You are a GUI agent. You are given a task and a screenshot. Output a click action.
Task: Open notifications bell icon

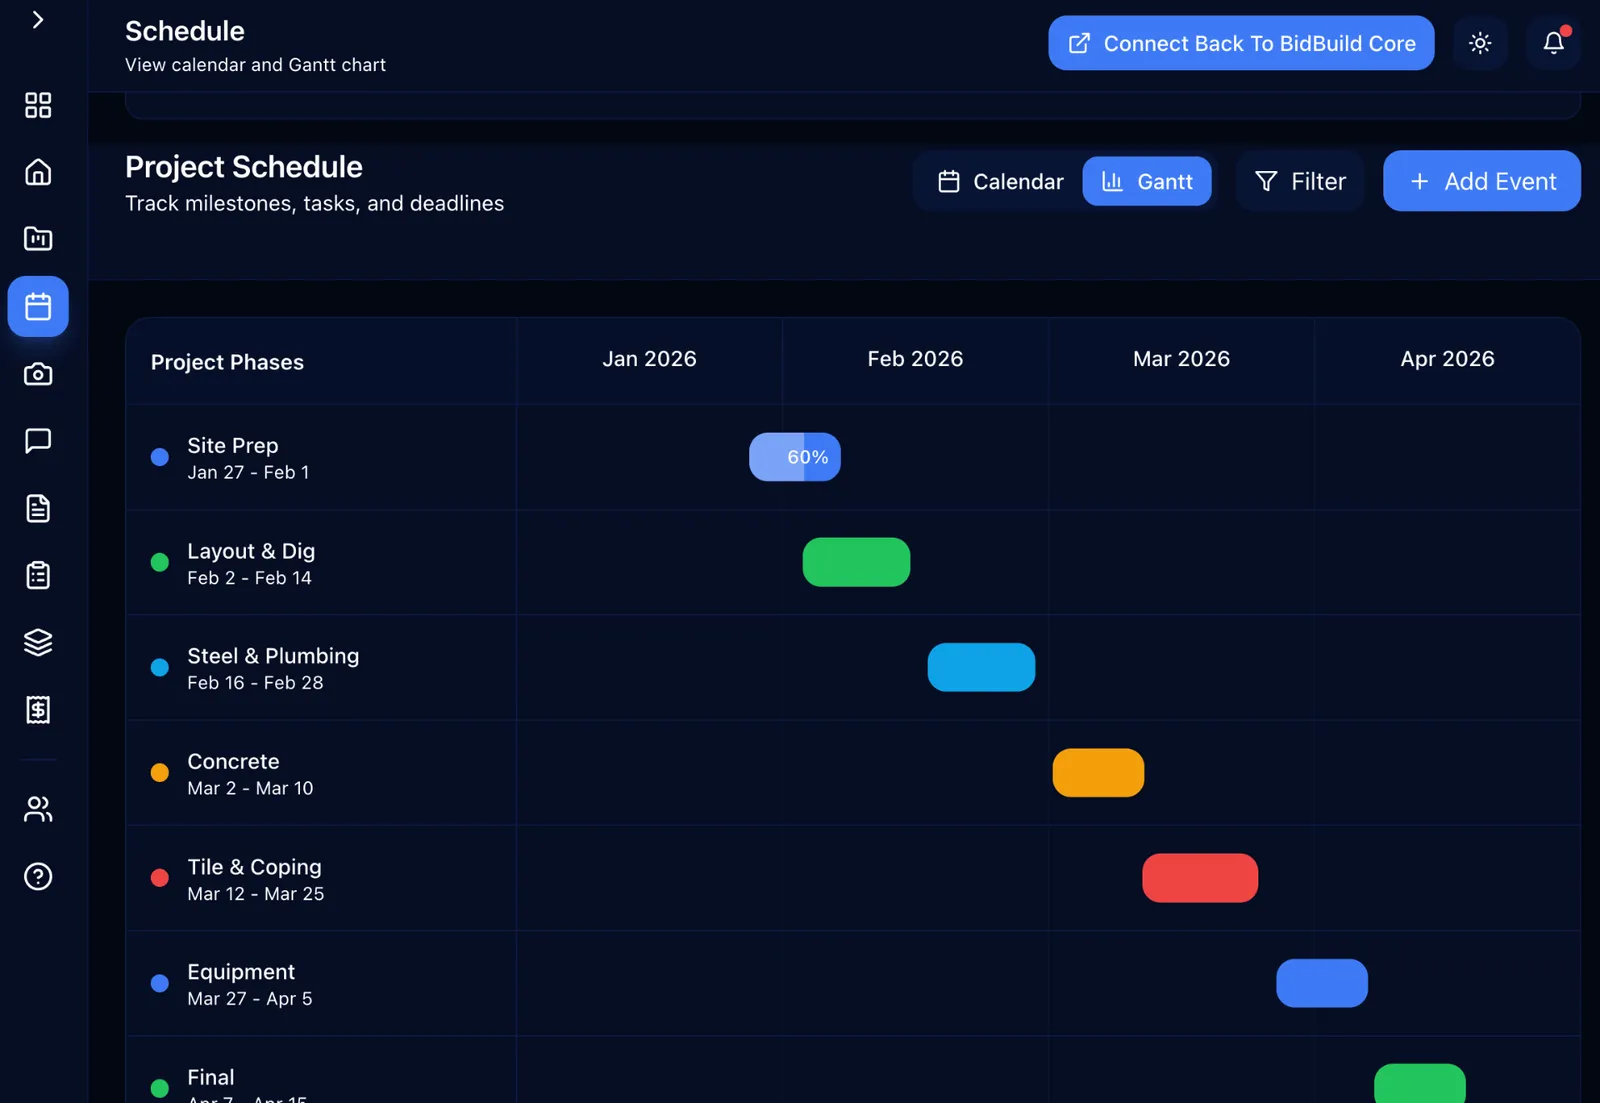click(1553, 43)
